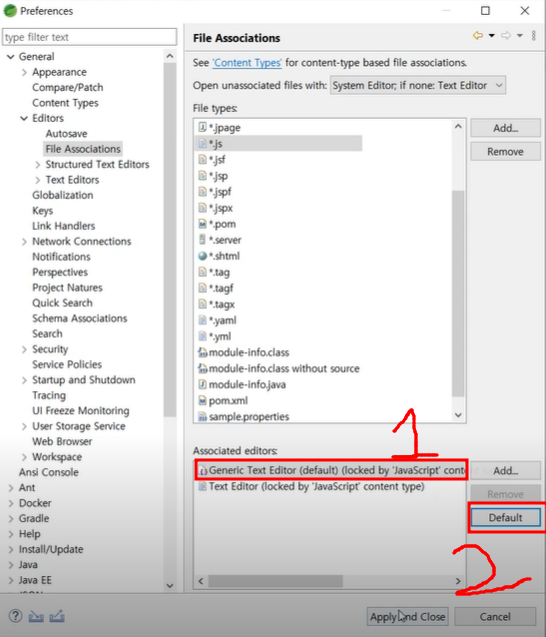Select Content Types tree item
546x637 pixels.
point(65,103)
